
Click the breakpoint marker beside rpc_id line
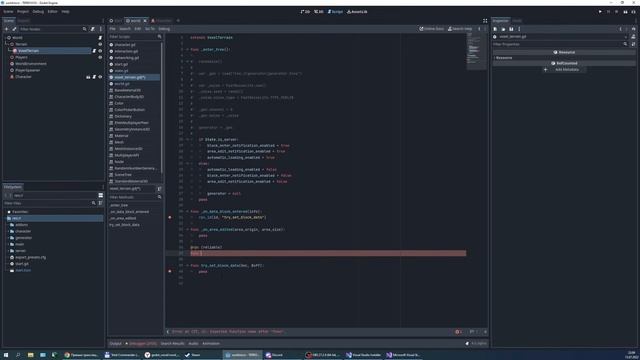[170, 217]
